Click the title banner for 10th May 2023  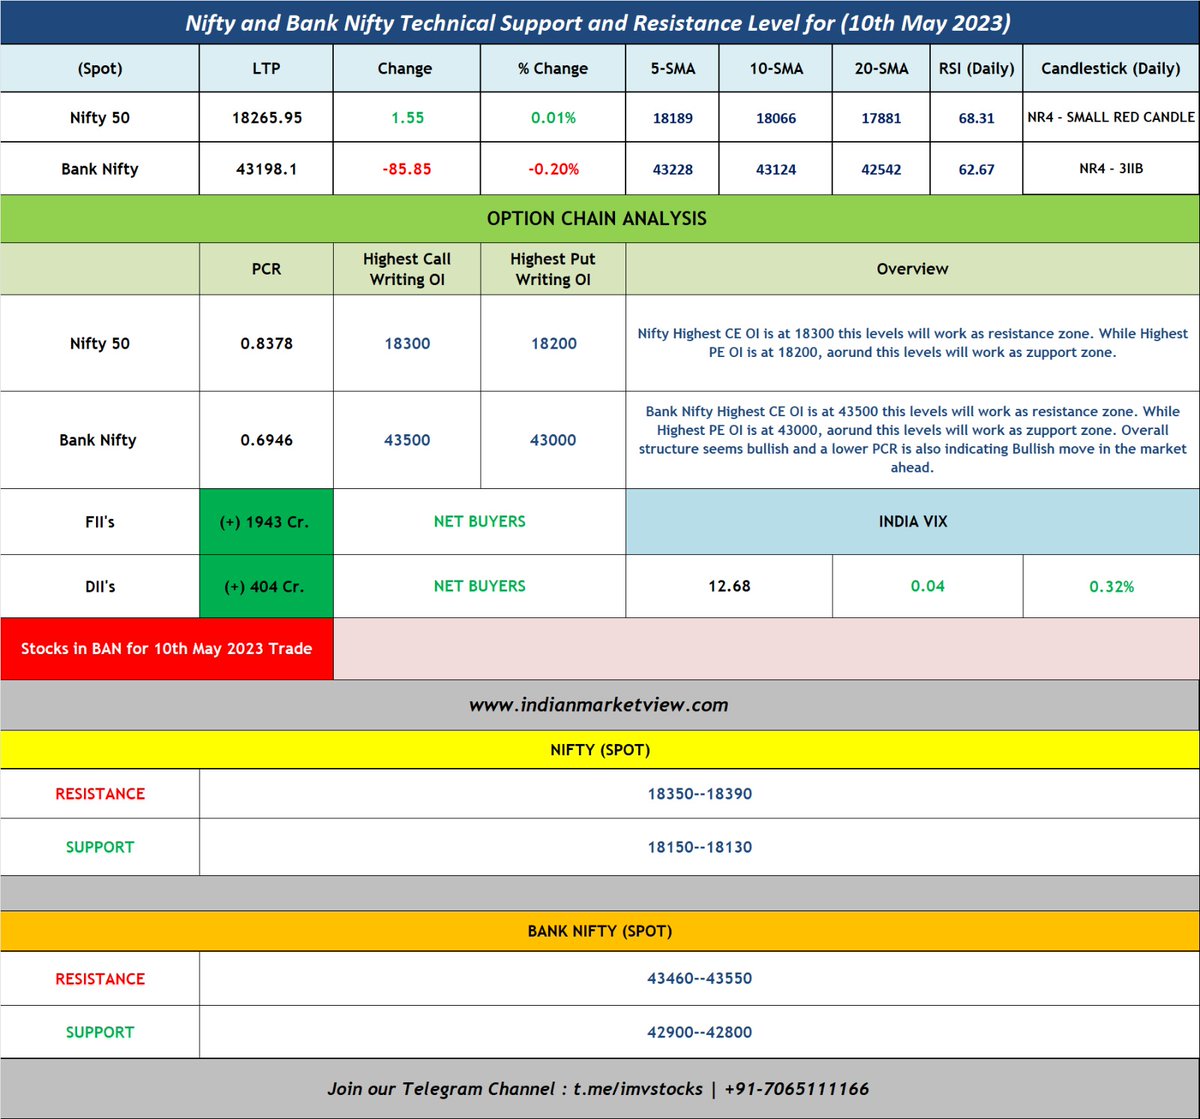(x=600, y=22)
